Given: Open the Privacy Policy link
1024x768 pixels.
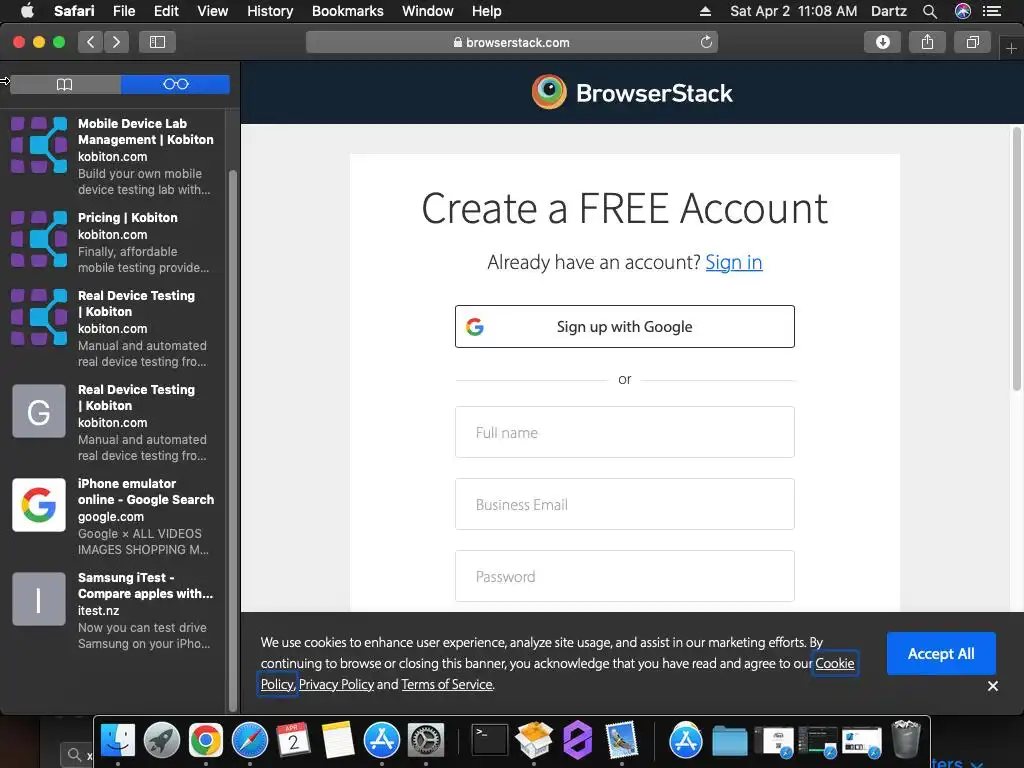Looking at the screenshot, I should pyautogui.click(x=336, y=684).
